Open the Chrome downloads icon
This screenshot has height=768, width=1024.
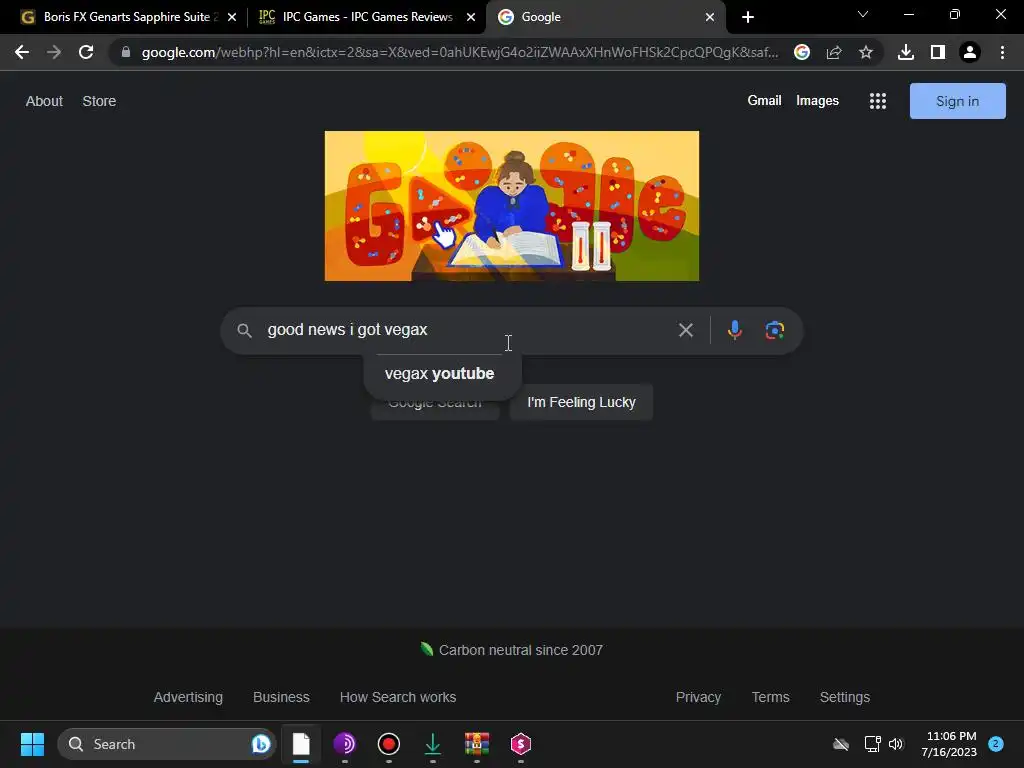(x=906, y=52)
